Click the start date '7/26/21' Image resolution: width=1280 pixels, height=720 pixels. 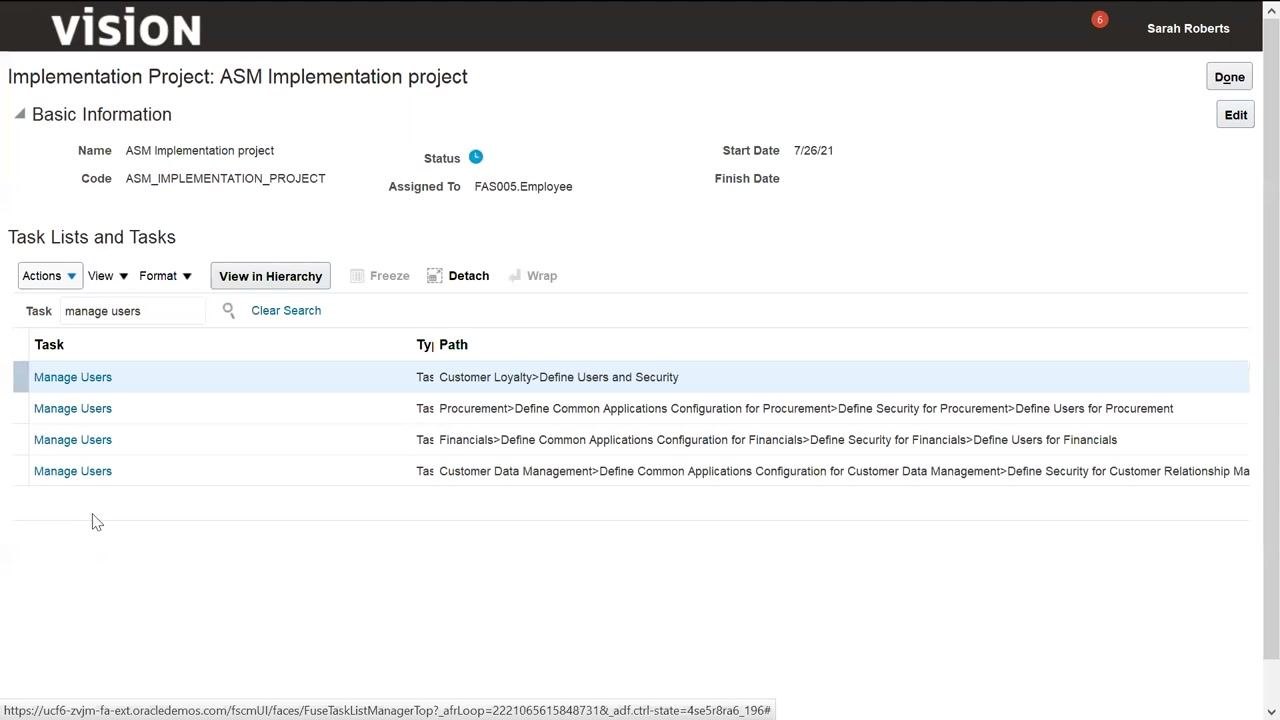pos(813,151)
